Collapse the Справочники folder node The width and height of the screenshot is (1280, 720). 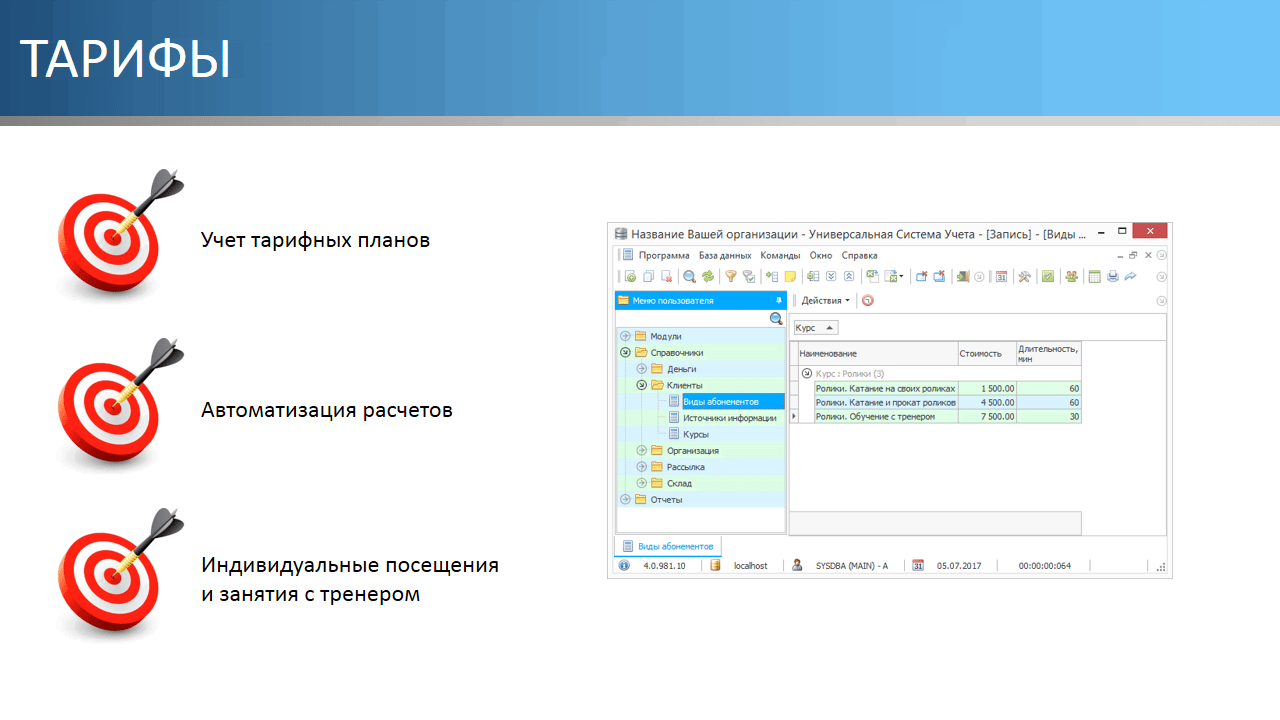tap(626, 352)
